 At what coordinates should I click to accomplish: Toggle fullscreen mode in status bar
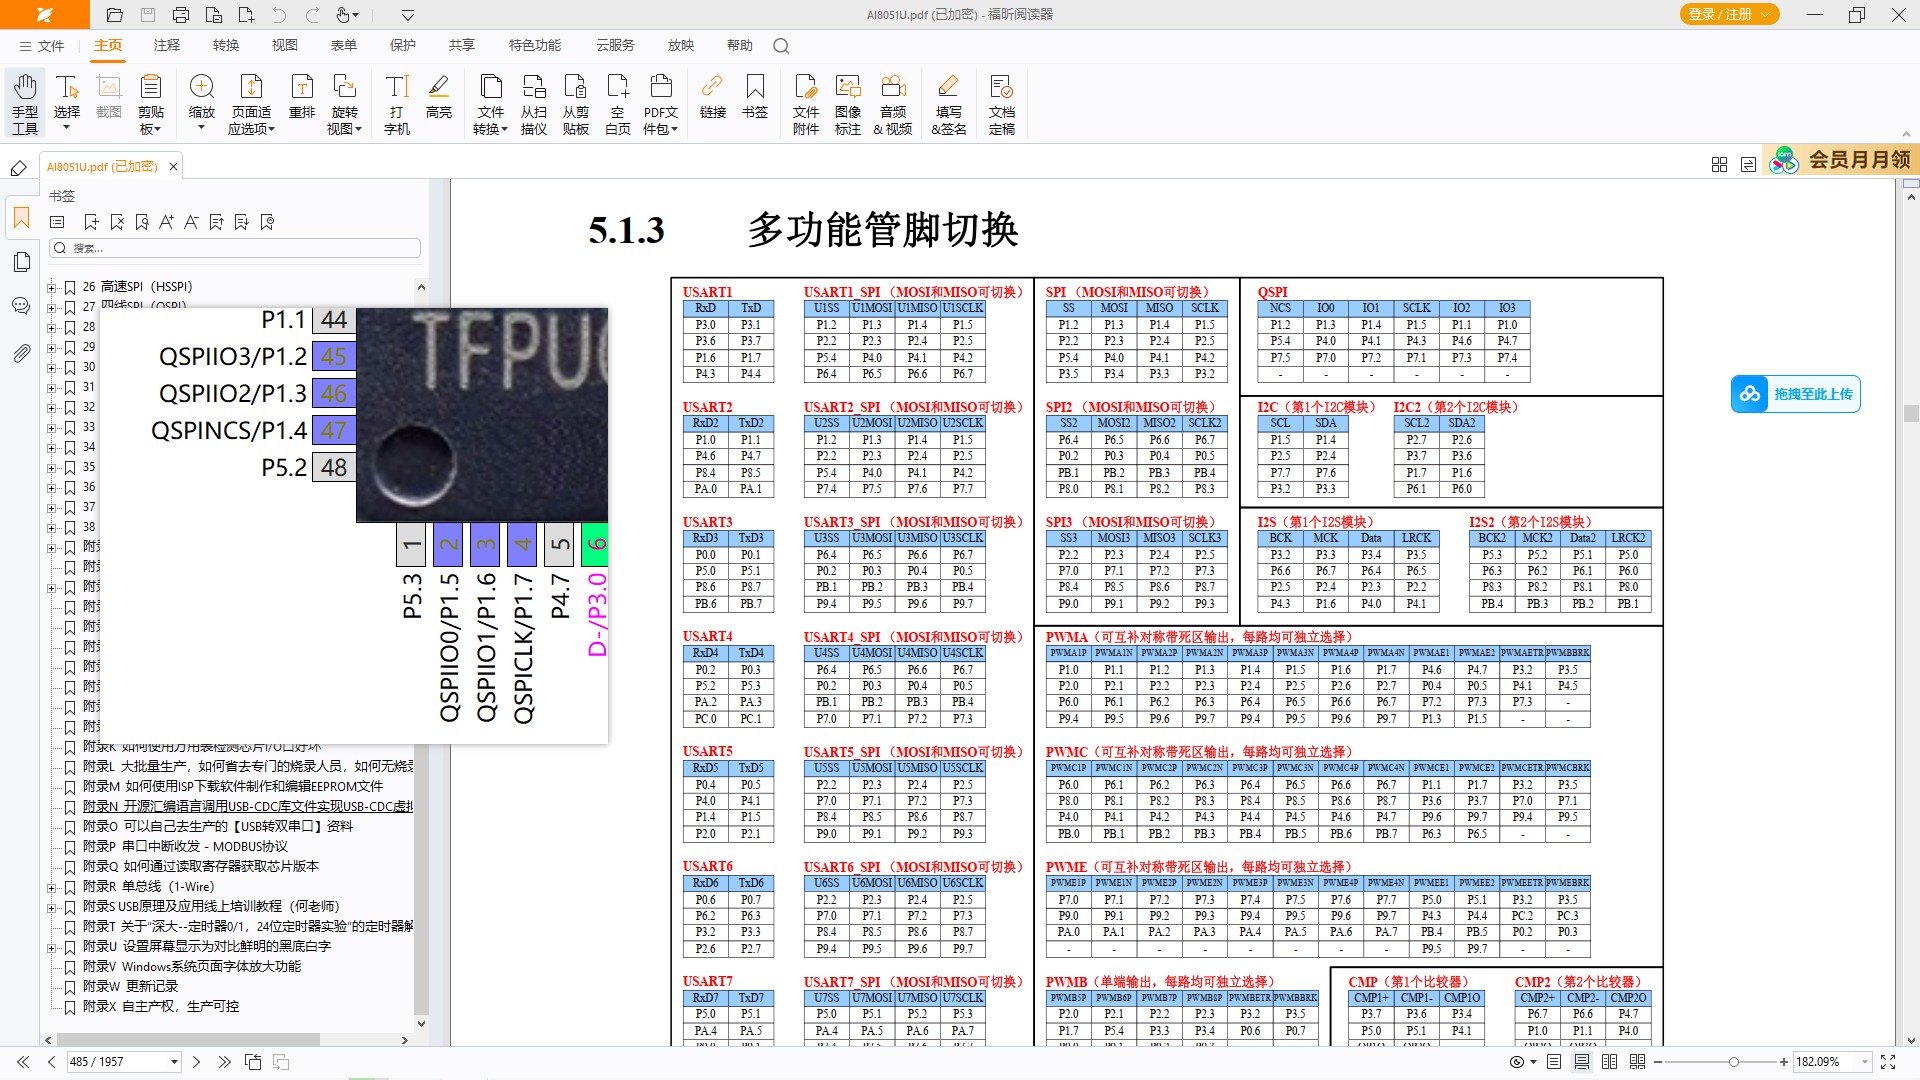[1888, 1062]
